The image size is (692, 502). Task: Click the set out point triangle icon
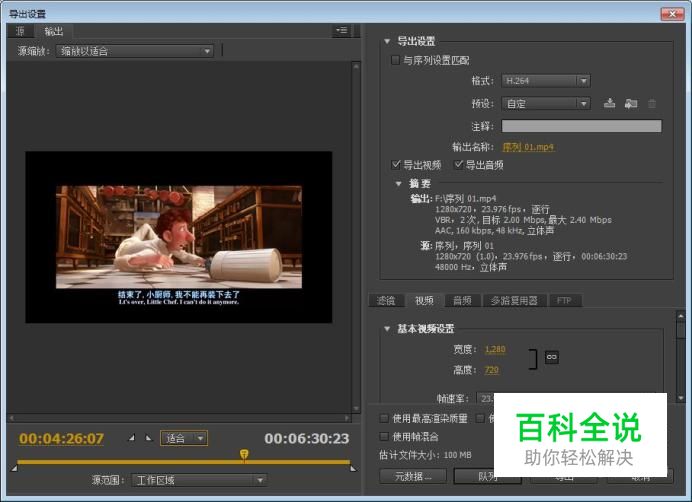149,438
